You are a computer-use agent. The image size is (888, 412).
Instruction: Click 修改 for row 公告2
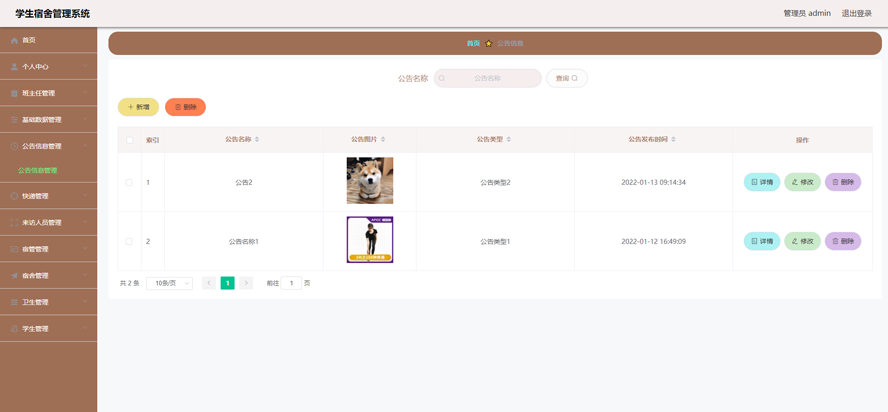point(802,182)
